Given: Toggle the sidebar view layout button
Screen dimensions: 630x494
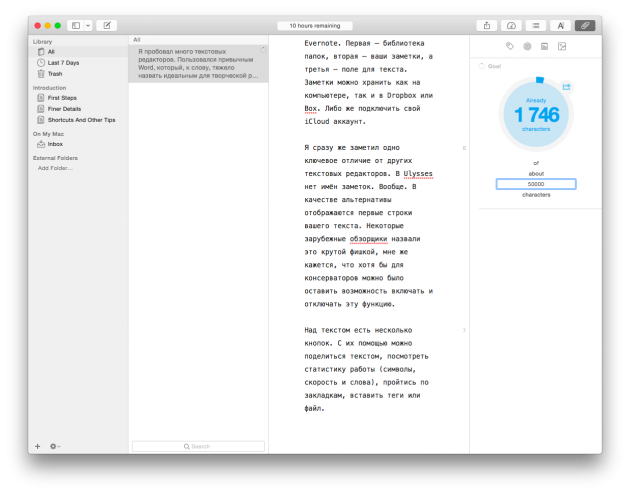Looking at the screenshot, I should coord(75,25).
